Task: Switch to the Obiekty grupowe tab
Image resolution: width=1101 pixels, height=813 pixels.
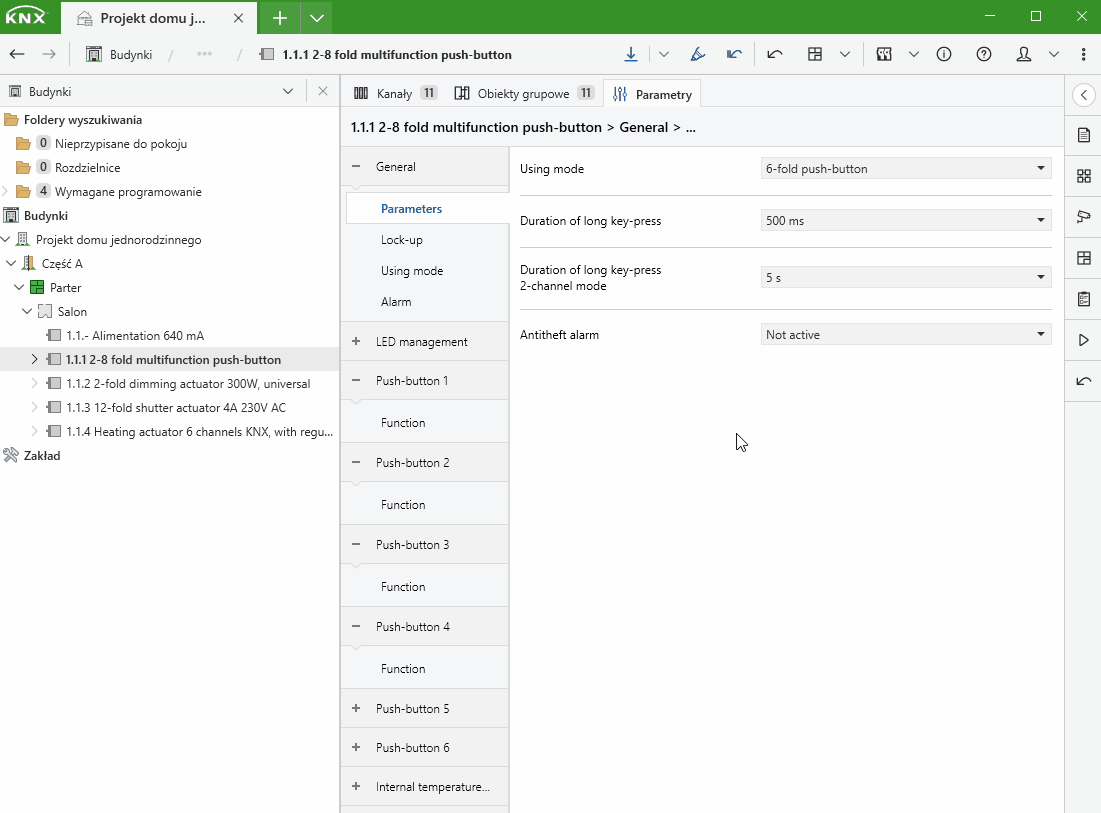Action: click(x=523, y=94)
